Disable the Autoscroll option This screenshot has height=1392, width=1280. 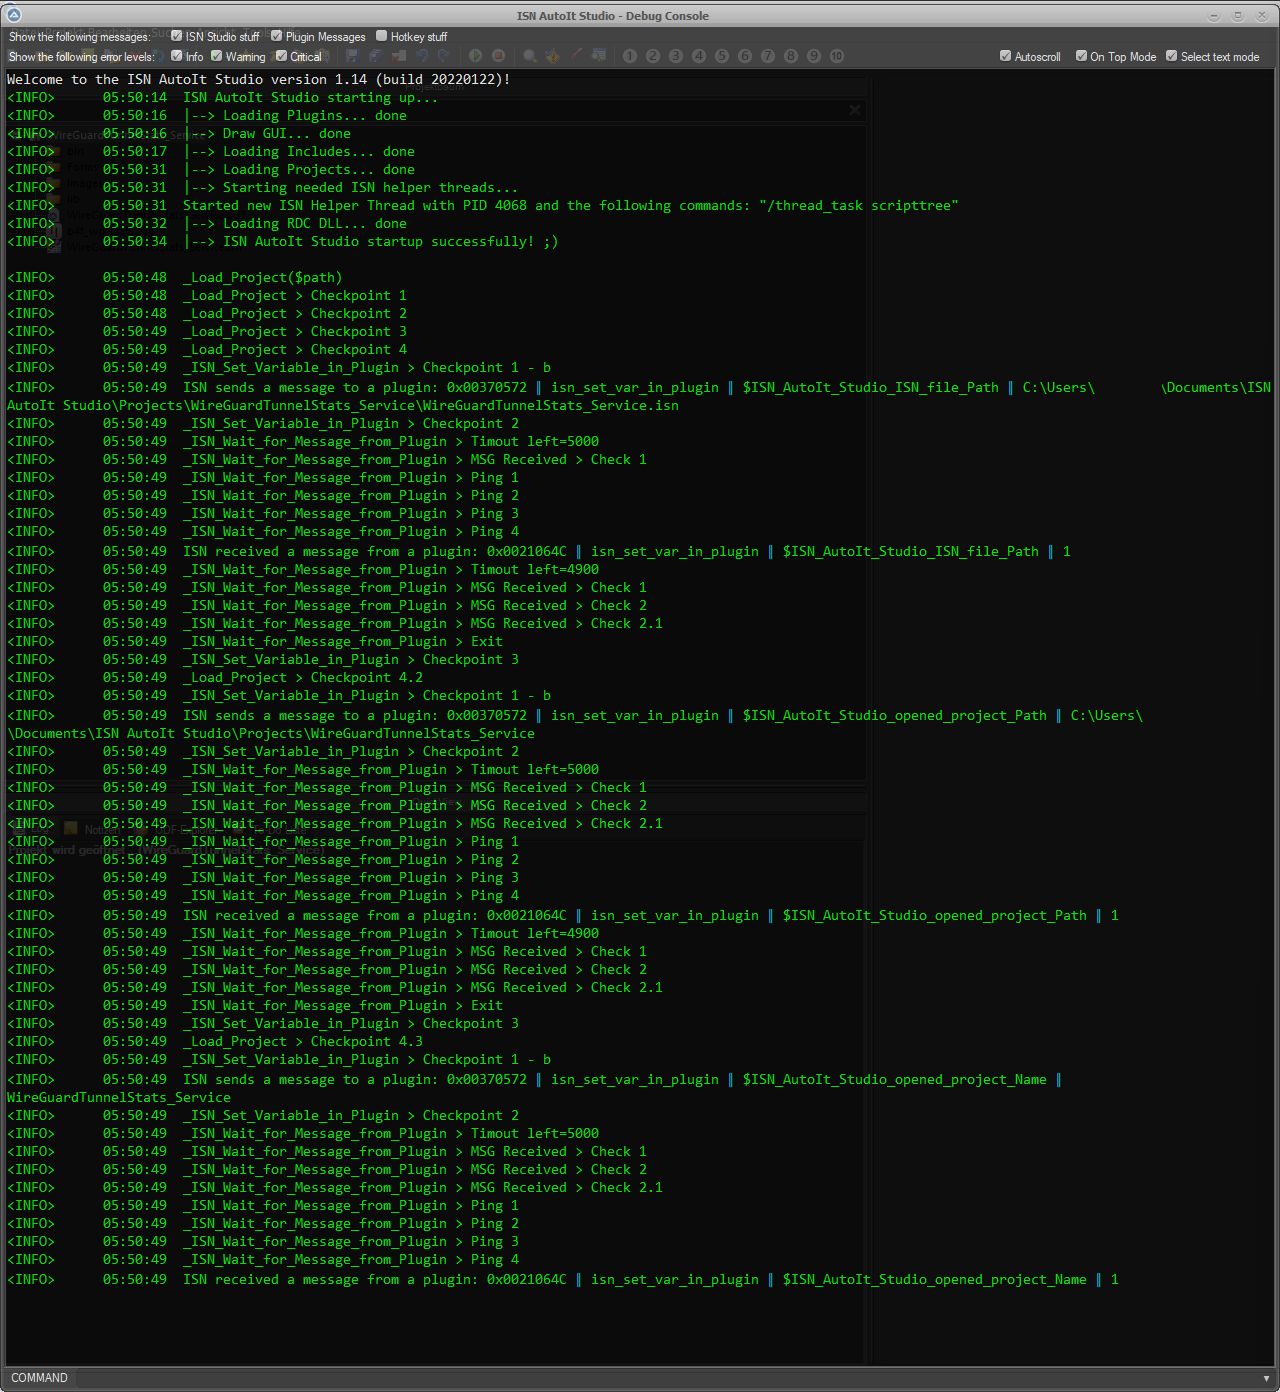coord(1006,56)
